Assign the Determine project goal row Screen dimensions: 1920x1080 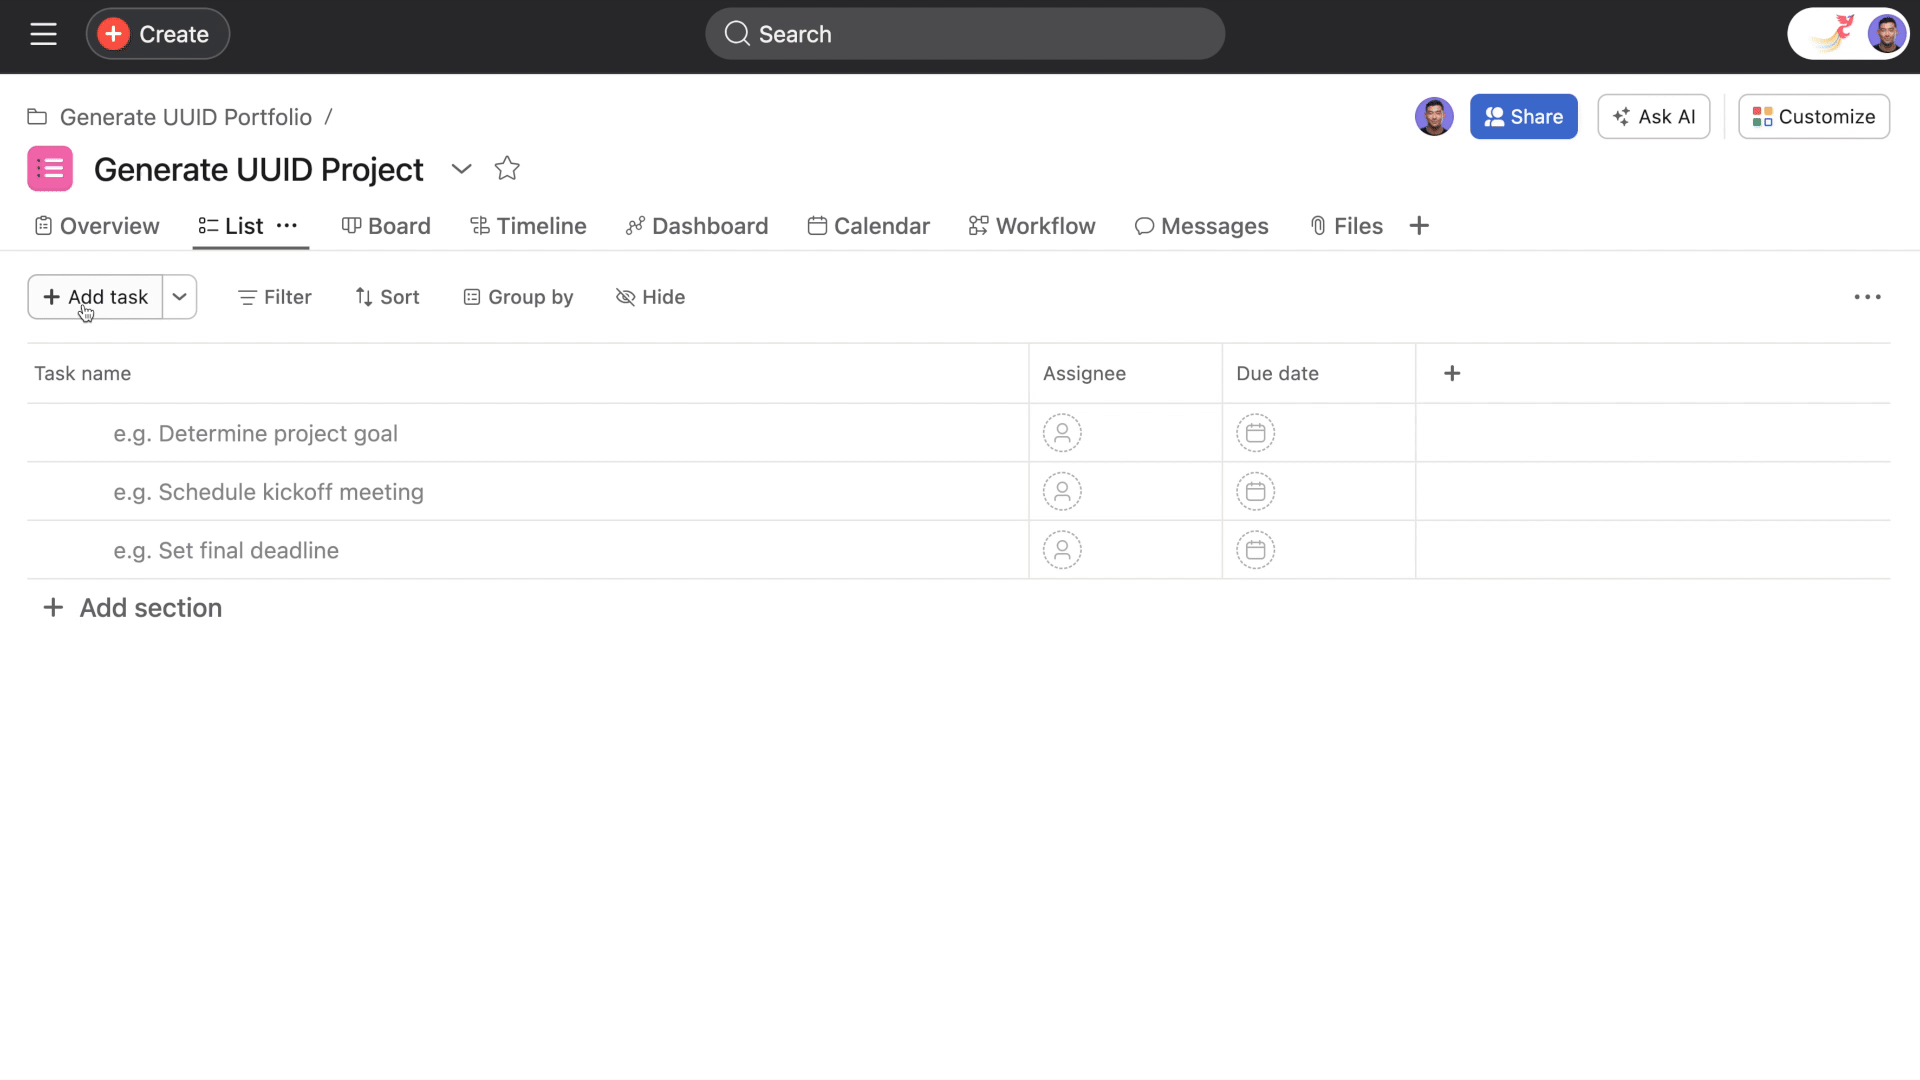(1062, 434)
